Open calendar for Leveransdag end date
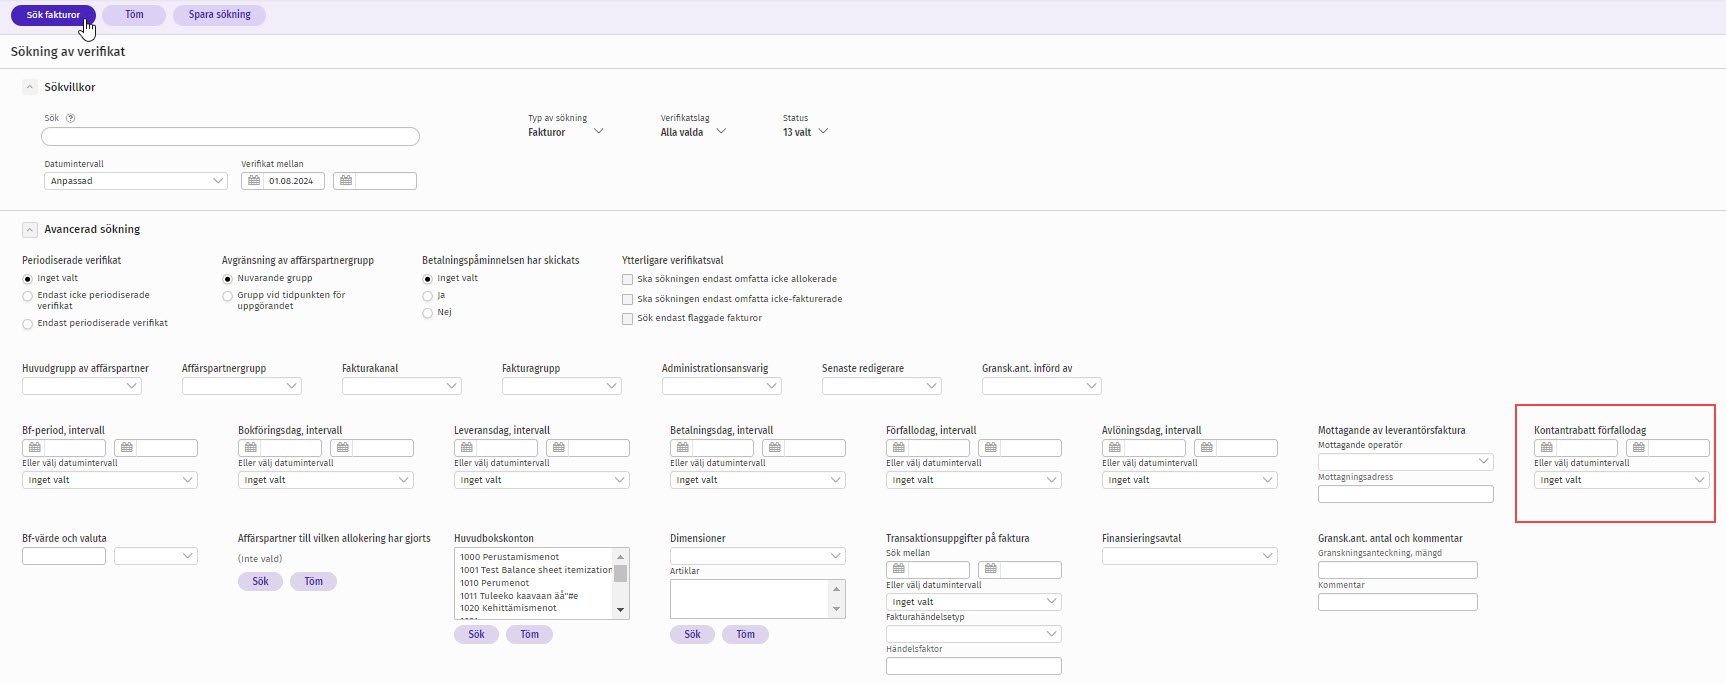This screenshot has height=684, width=1726. click(x=559, y=448)
